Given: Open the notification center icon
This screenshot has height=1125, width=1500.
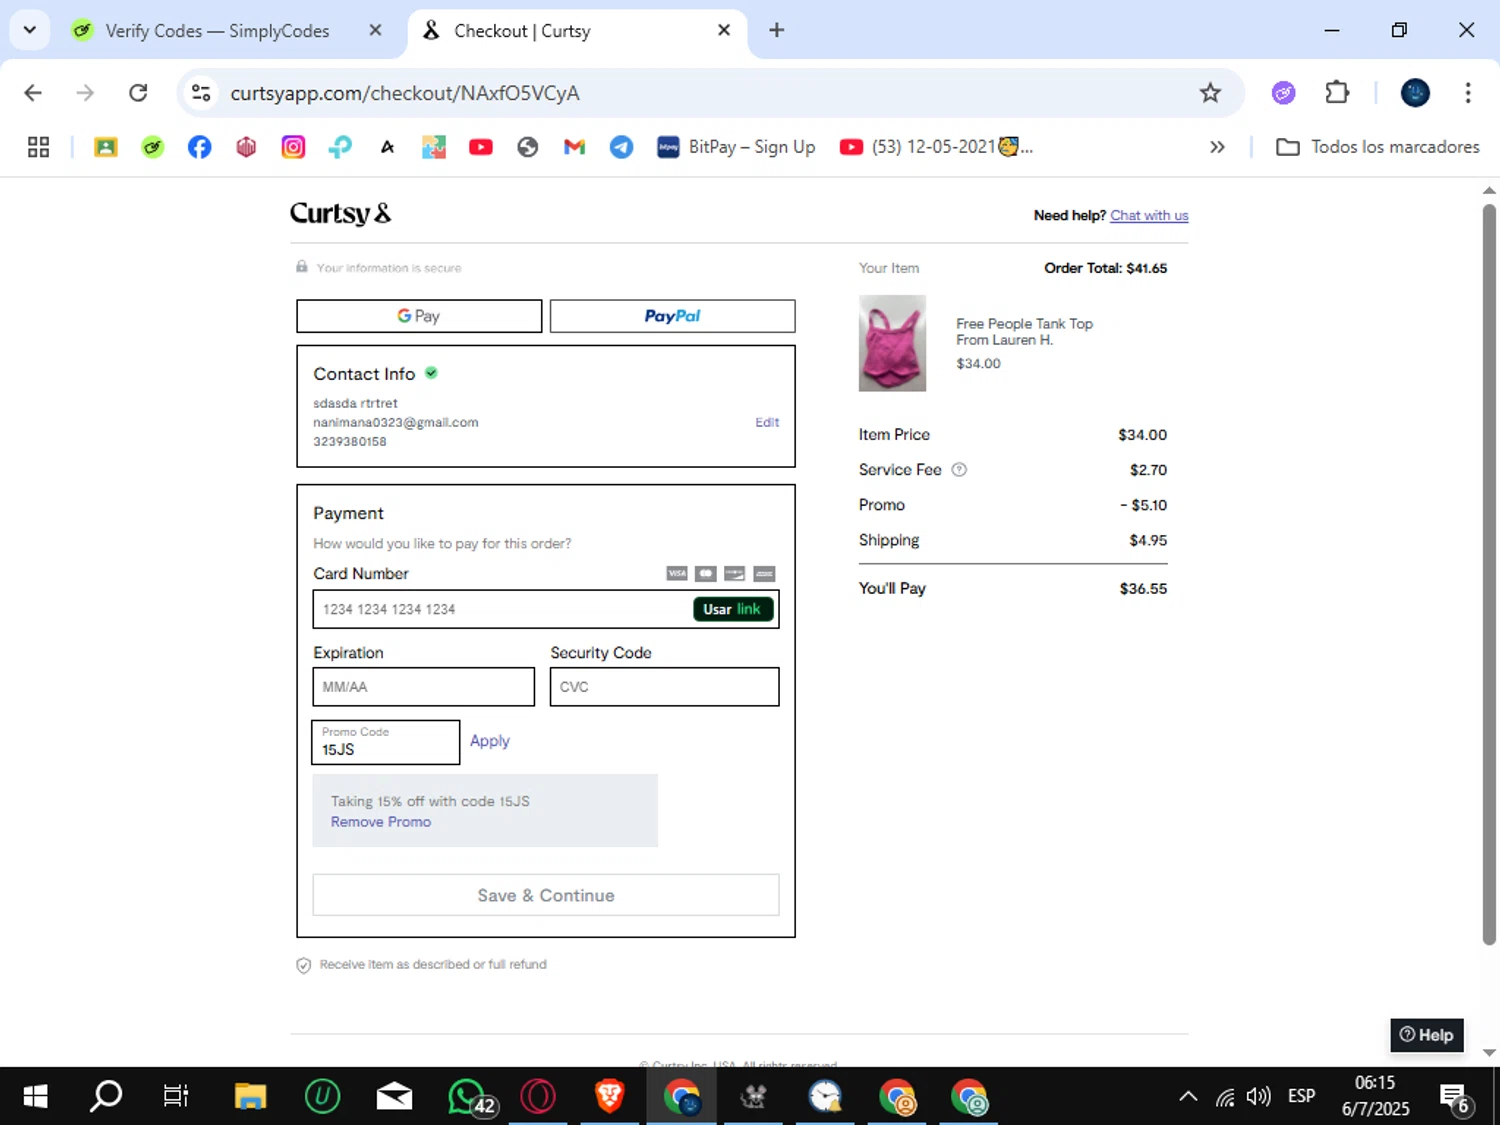Looking at the screenshot, I should [1455, 1098].
